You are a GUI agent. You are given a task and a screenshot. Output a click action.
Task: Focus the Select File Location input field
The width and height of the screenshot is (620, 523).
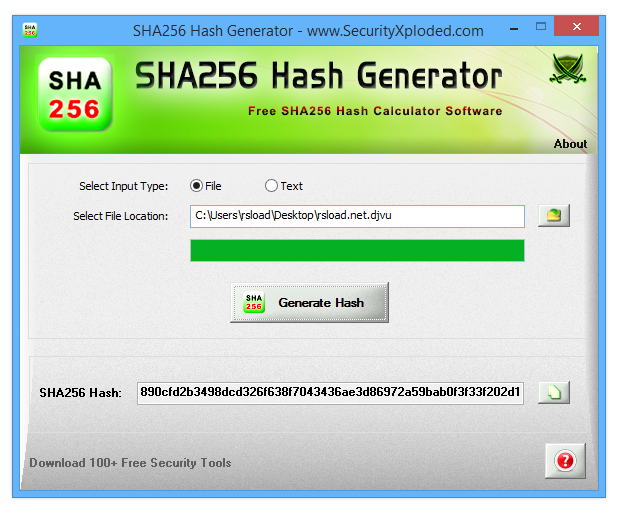[x=357, y=216]
